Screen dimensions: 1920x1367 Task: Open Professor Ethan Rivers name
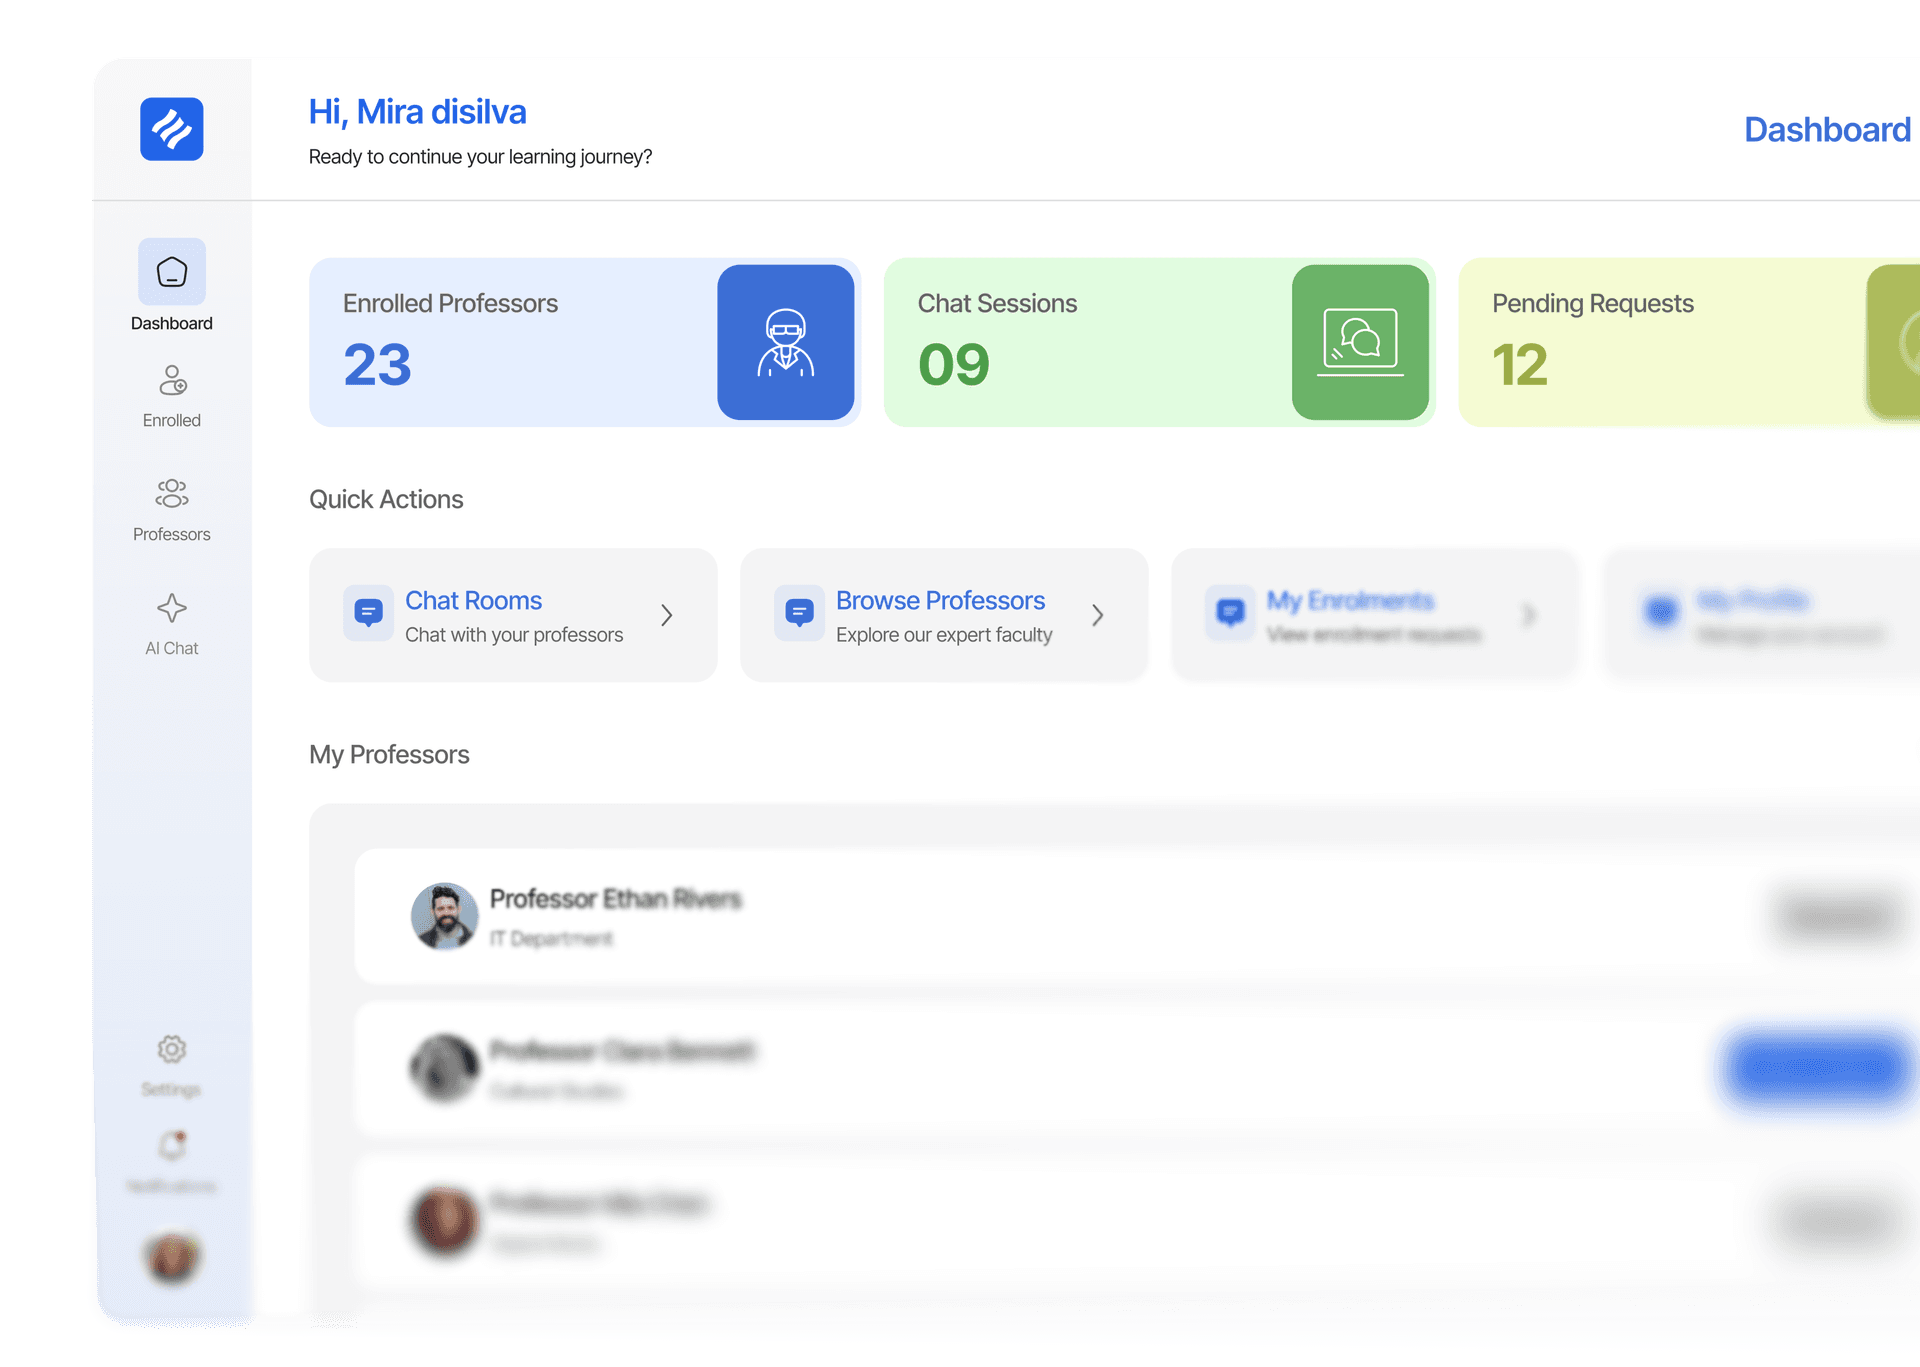[x=616, y=899]
